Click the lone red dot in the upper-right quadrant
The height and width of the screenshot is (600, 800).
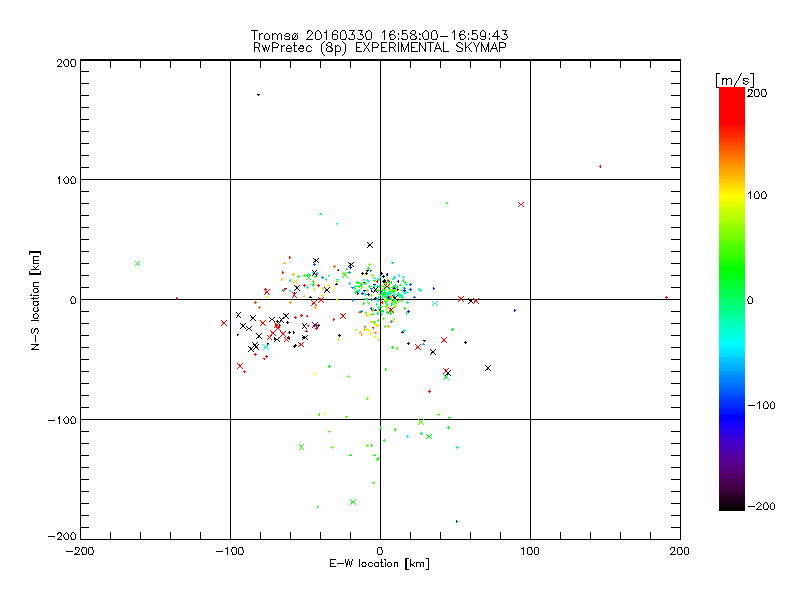point(600,166)
